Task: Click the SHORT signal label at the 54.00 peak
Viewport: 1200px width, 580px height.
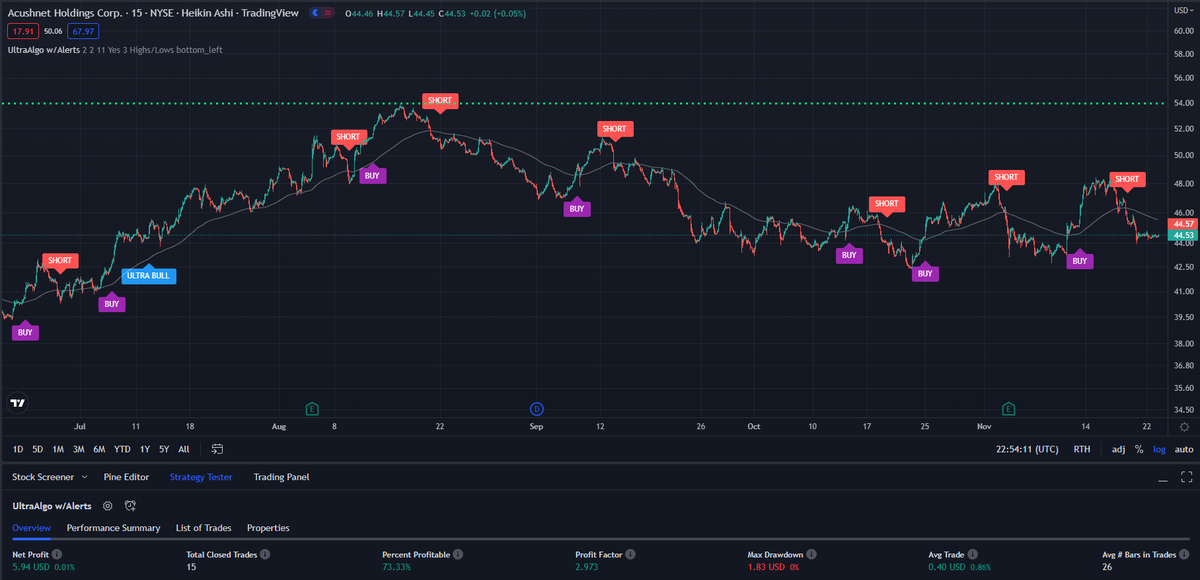Action: tap(440, 101)
